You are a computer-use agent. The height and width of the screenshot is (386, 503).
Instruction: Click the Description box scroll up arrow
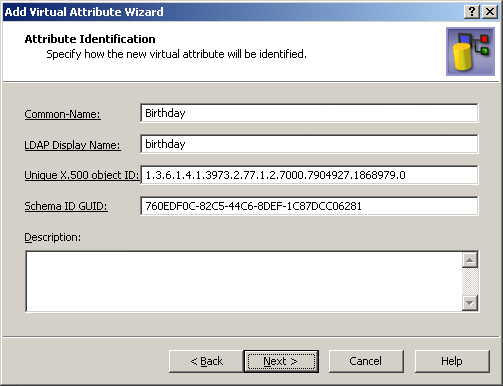click(x=470, y=260)
